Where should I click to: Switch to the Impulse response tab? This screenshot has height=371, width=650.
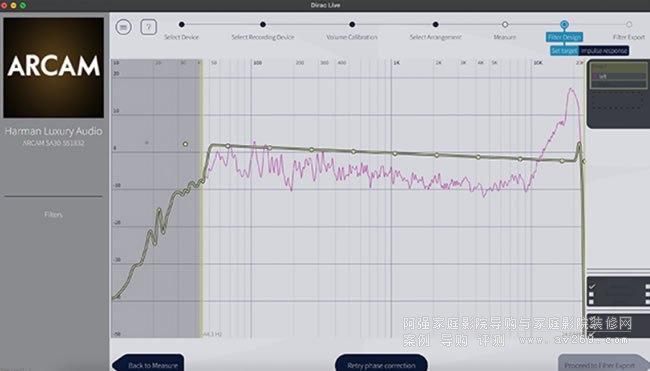click(604, 51)
